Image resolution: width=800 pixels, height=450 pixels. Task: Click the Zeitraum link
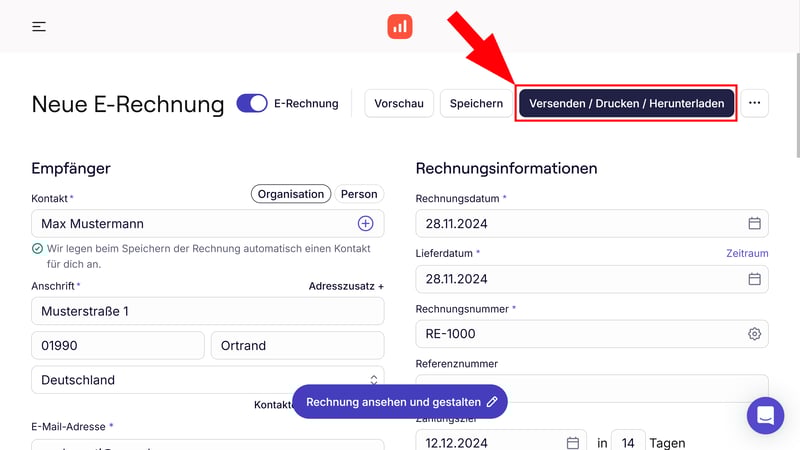pos(747,254)
